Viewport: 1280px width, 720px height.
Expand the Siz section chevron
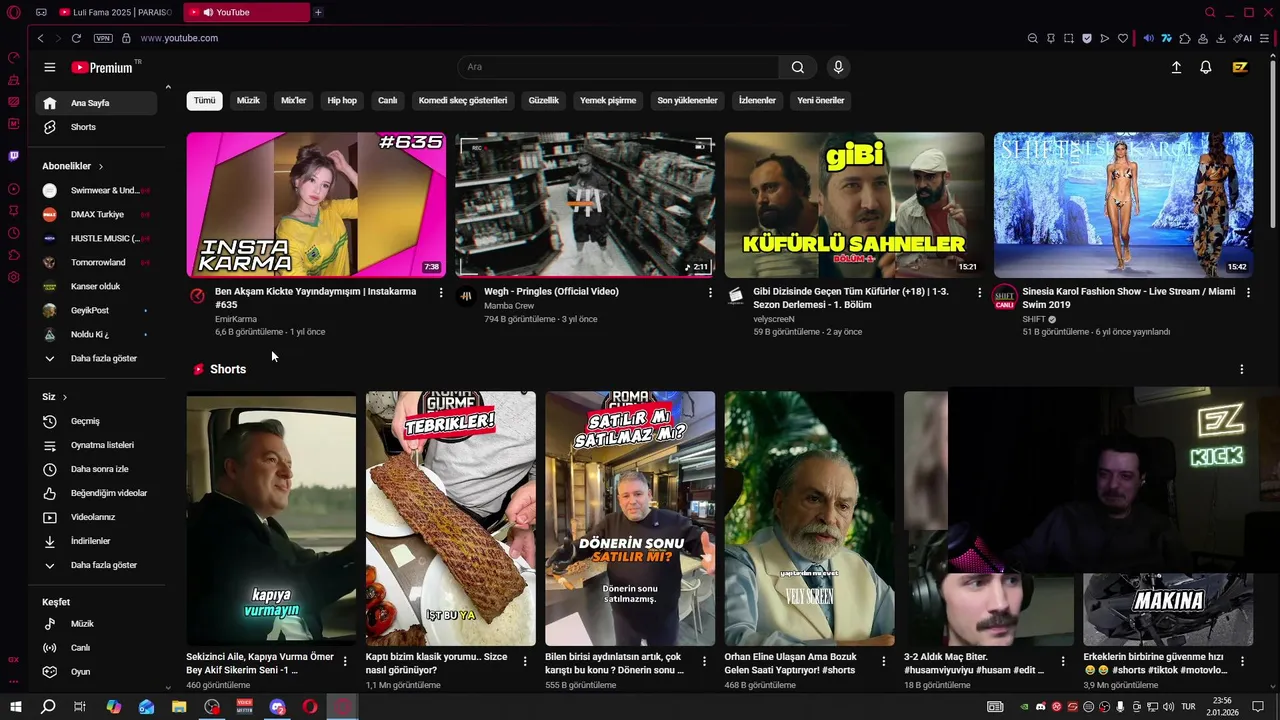[65, 397]
